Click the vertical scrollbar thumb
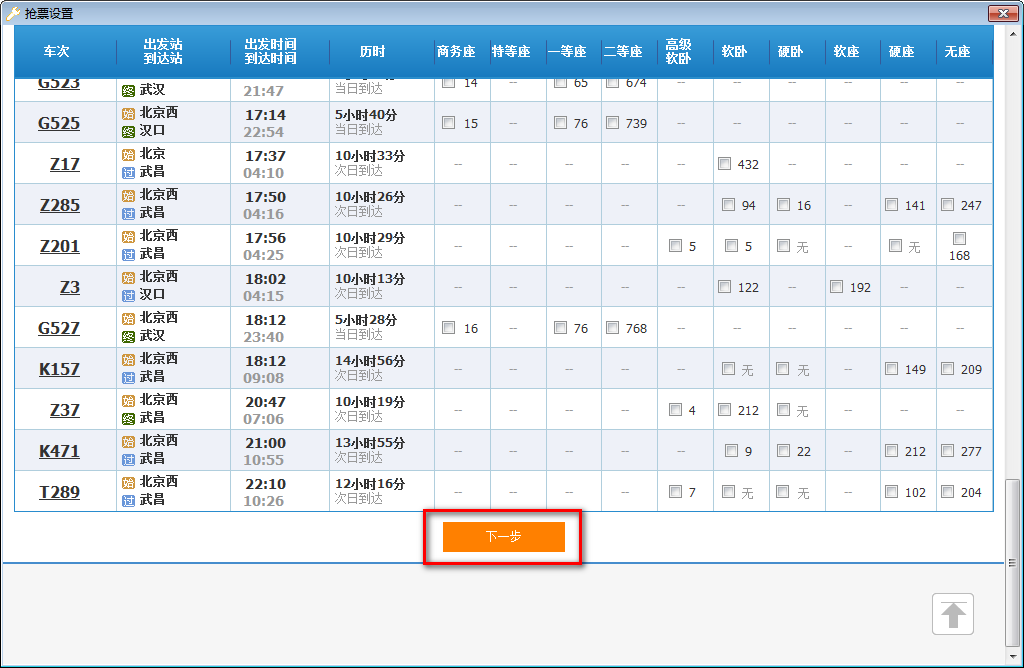The width and height of the screenshot is (1024, 668). (1012, 562)
